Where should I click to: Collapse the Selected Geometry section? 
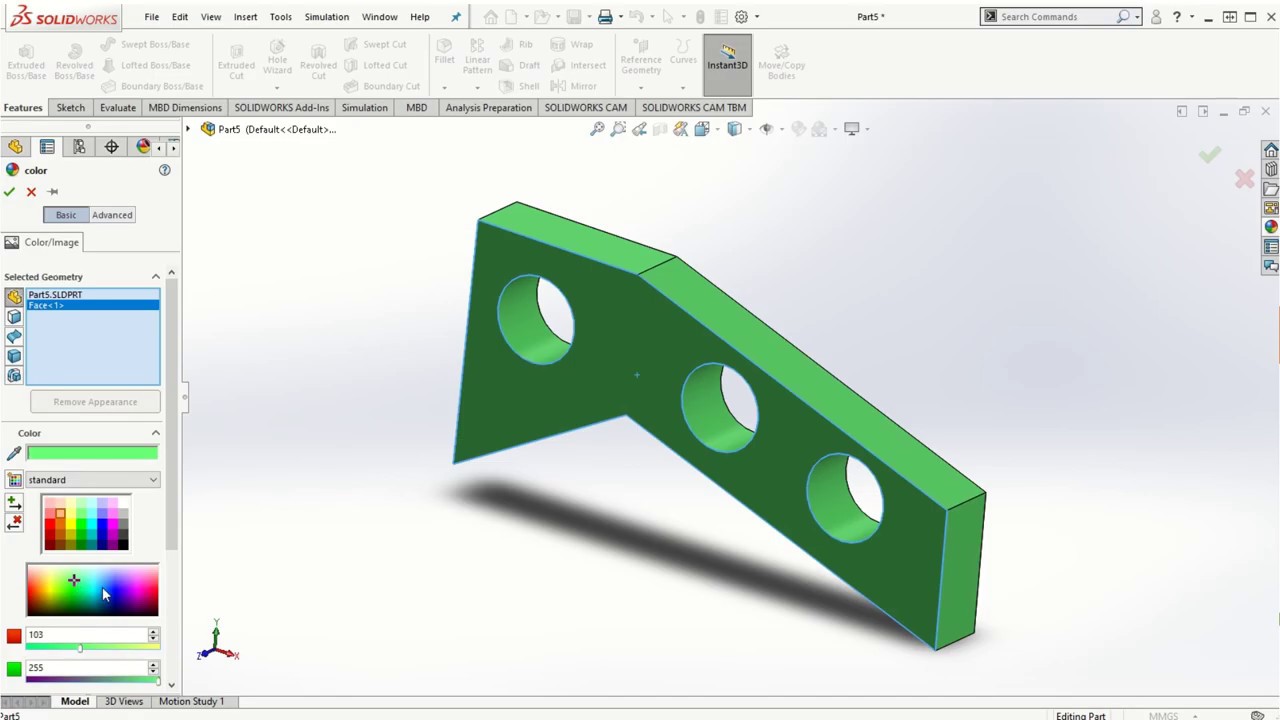pyautogui.click(x=155, y=277)
